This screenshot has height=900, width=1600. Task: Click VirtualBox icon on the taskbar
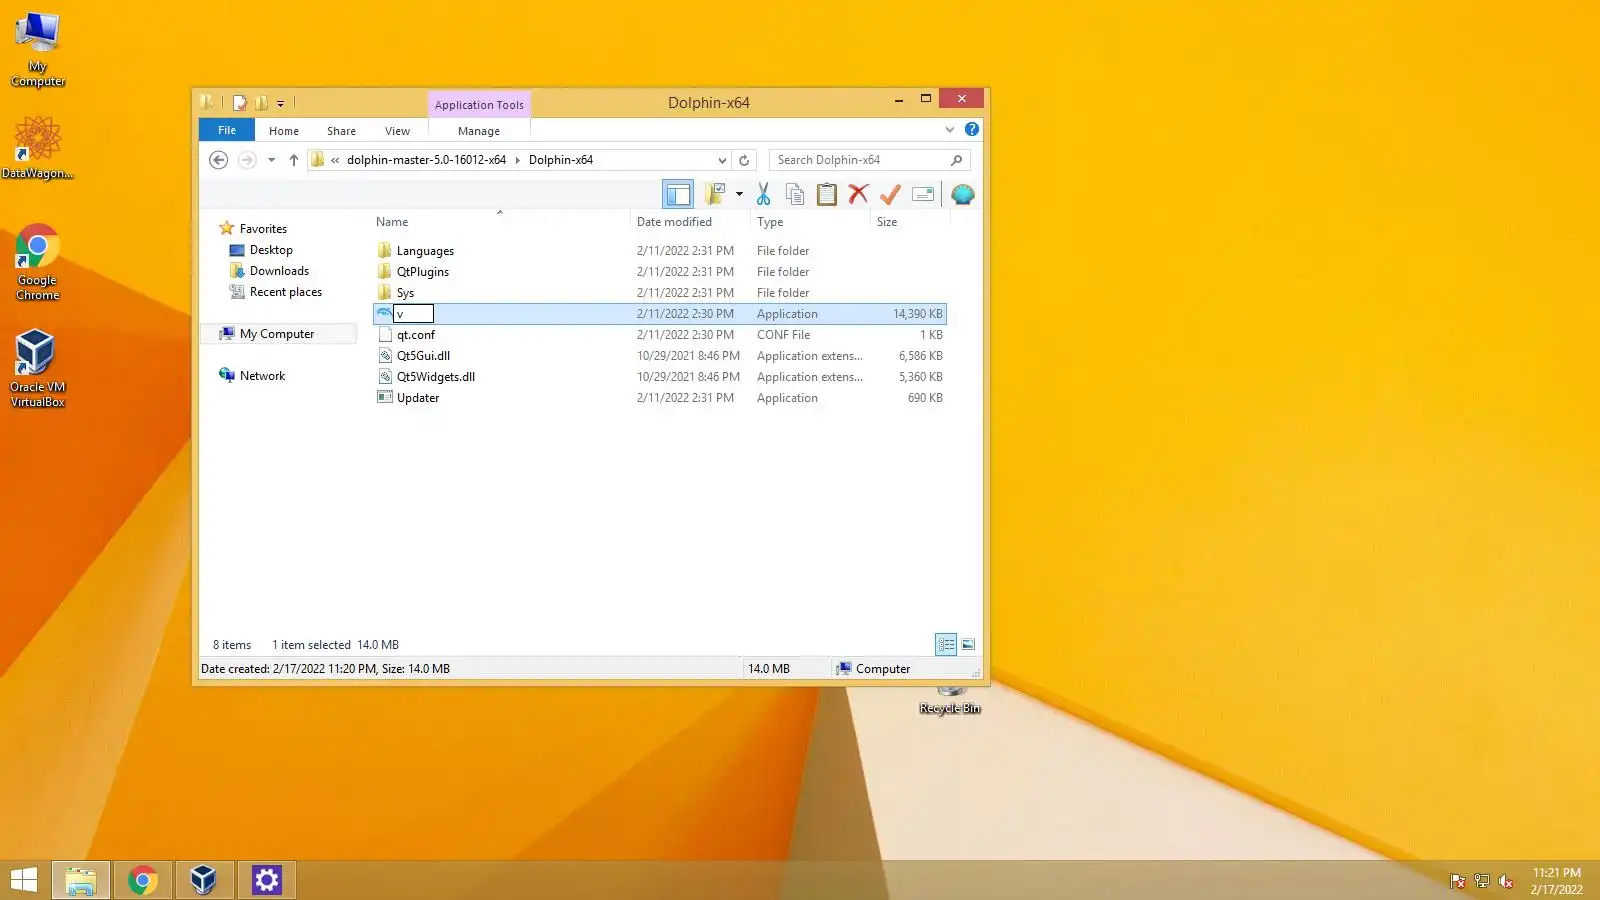tap(204, 880)
